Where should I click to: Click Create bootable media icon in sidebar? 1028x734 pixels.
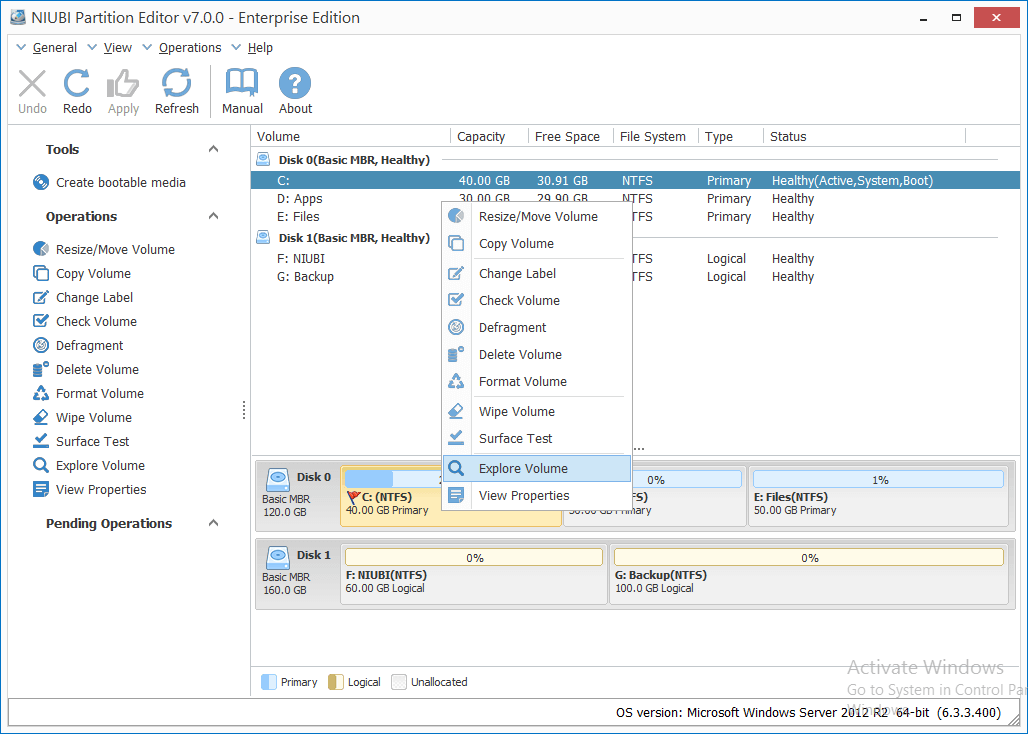[41, 182]
